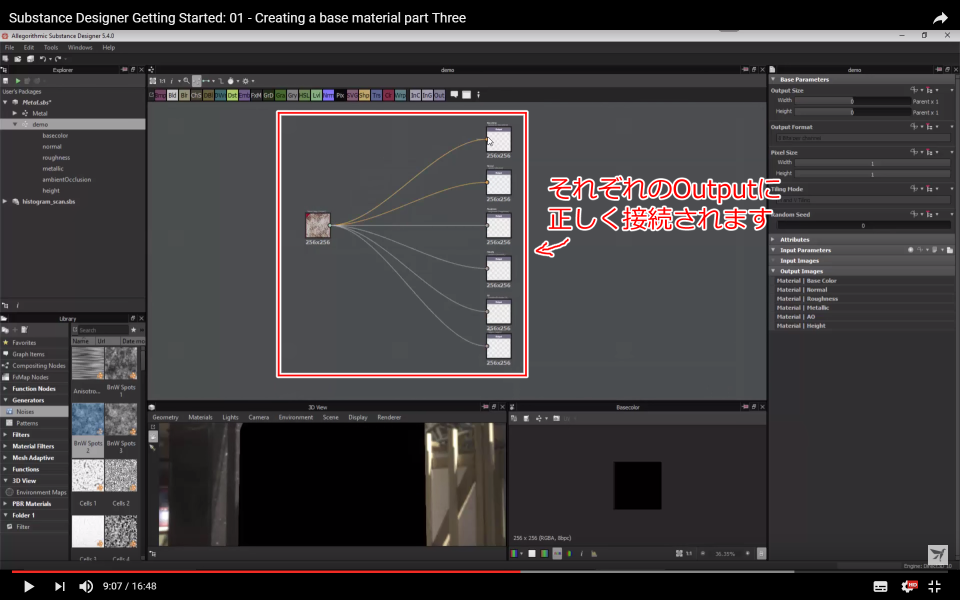The height and width of the screenshot is (600, 960).
Task: Expand the histogram_scan.sbs package
Action: click(6, 201)
